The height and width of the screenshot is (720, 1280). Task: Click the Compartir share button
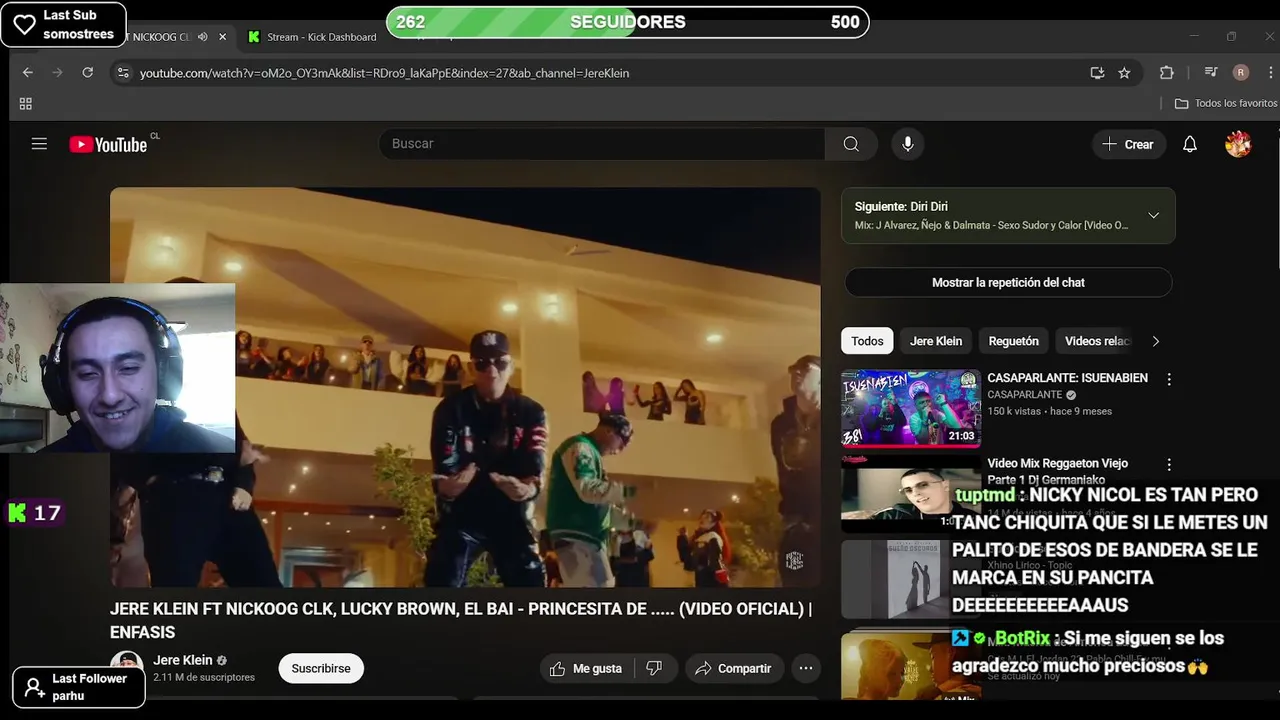tap(733, 668)
